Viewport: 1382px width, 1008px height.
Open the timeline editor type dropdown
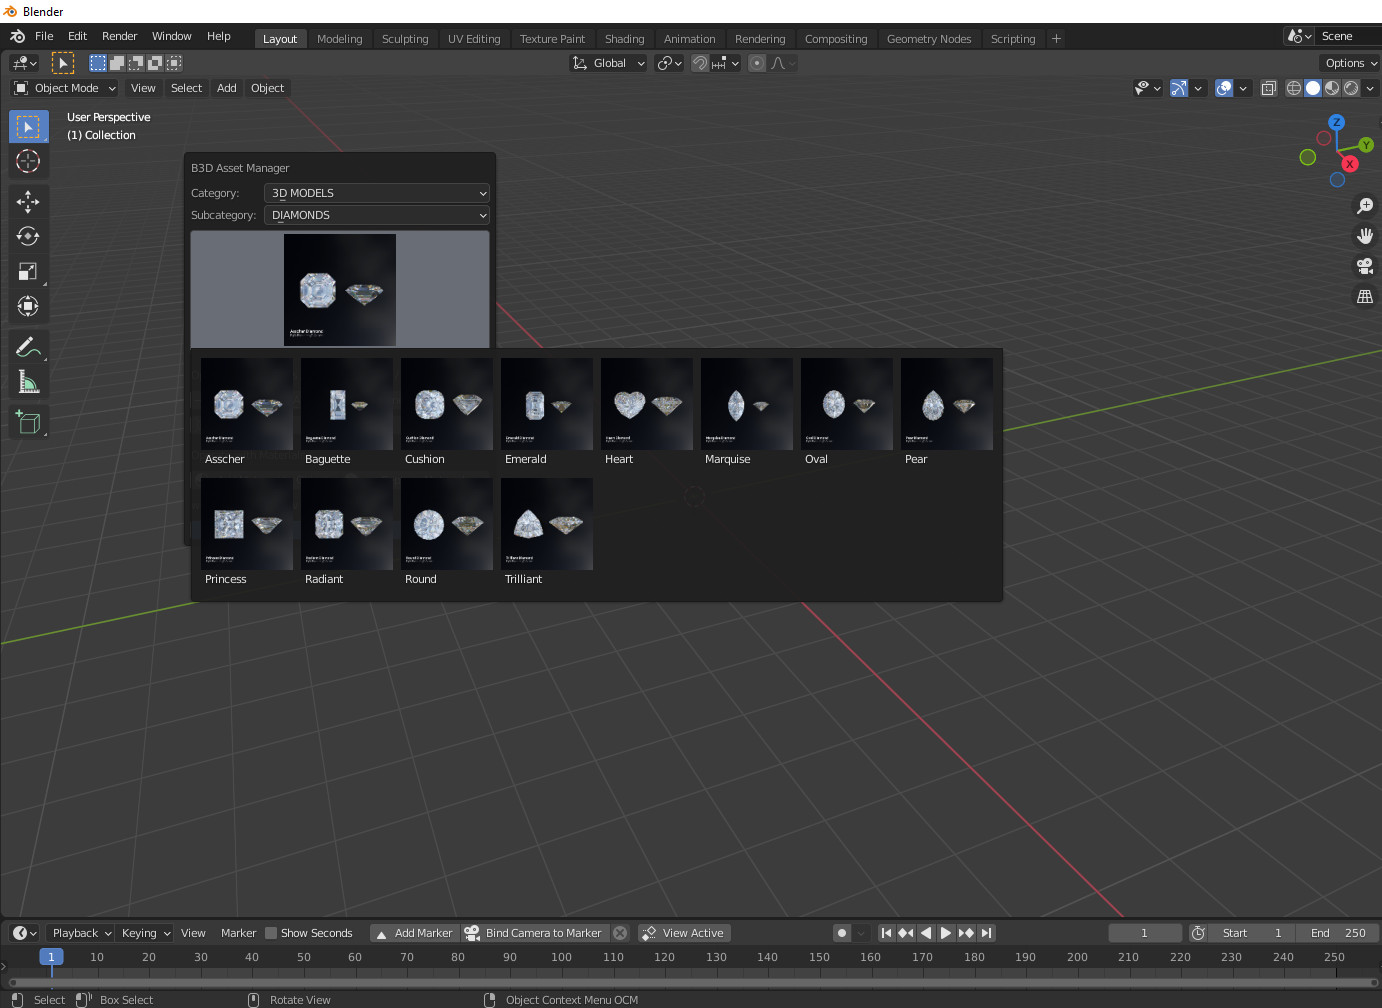coord(24,933)
